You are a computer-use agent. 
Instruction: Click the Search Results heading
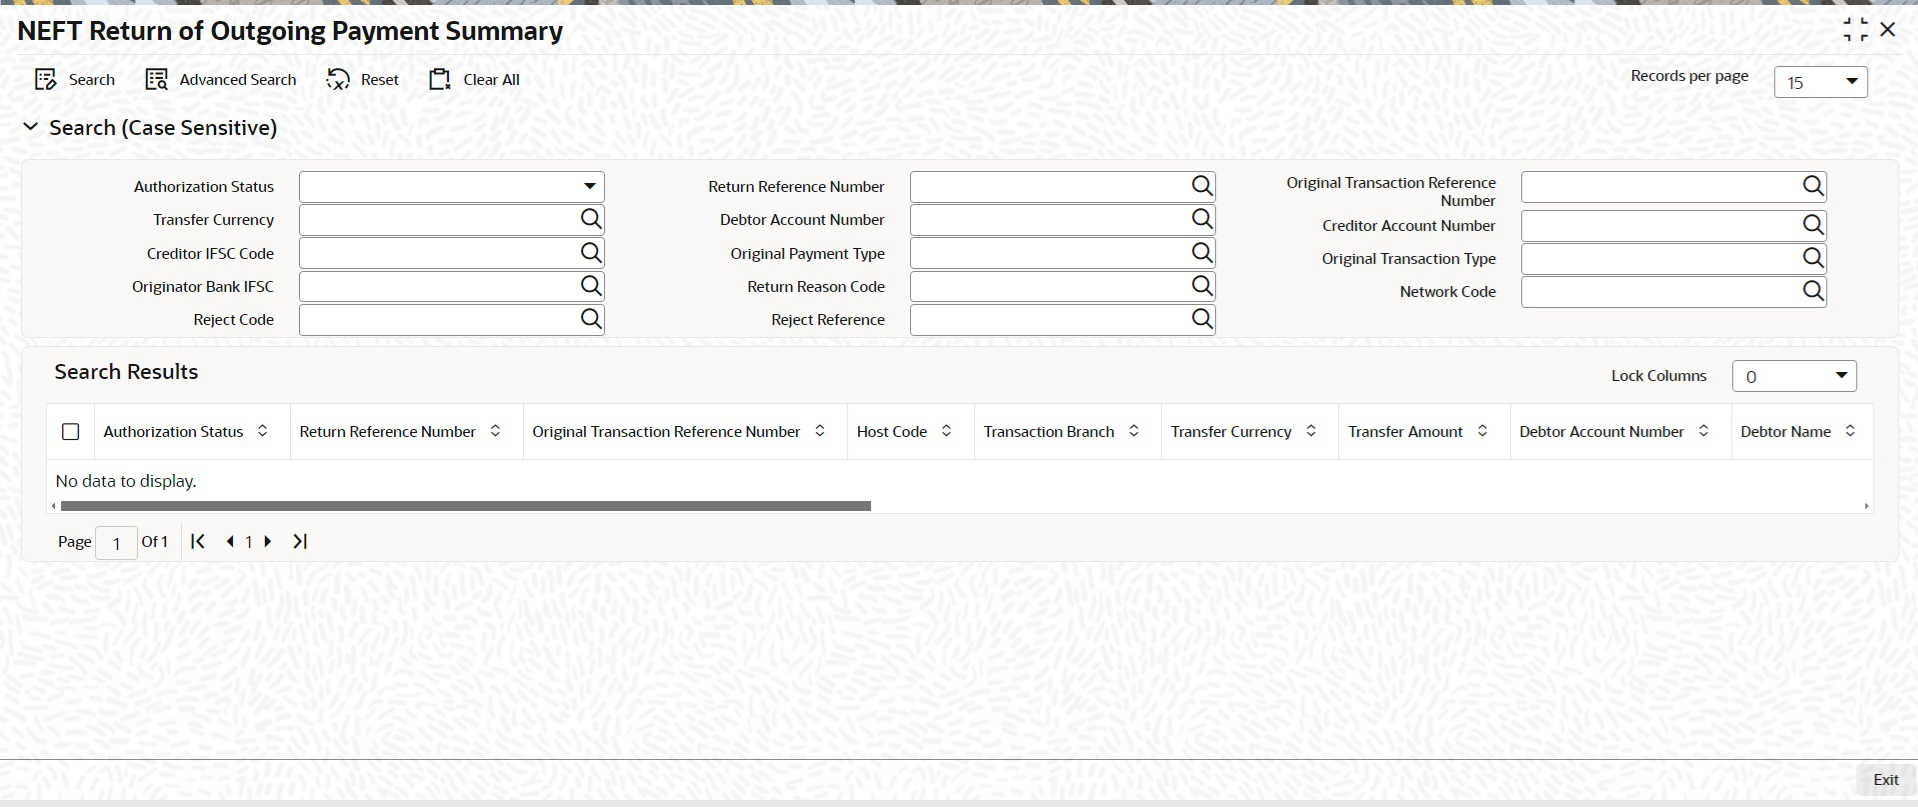pos(126,372)
